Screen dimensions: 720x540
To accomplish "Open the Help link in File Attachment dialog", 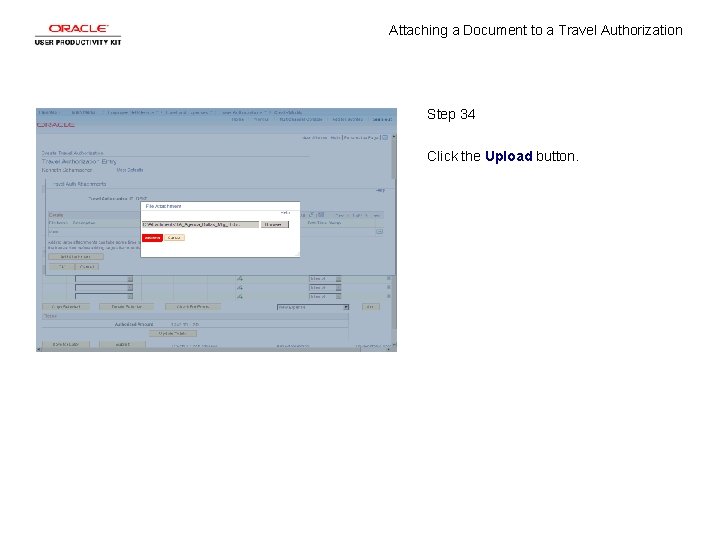I will (285, 213).
